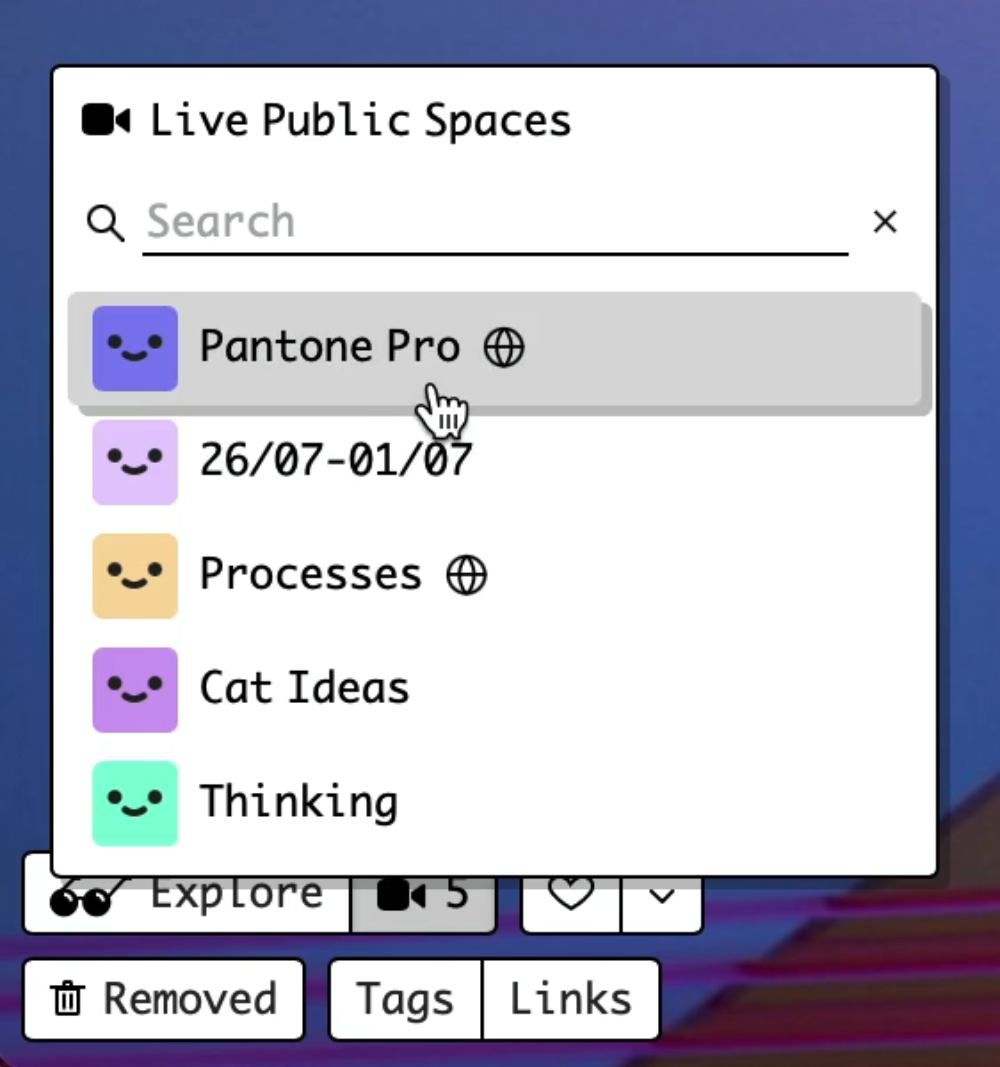The width and height of the screenshot is (1000, 1067).
Task: Click the globe icon beside Pantone Pro
Action: click(x=504, y=348)
